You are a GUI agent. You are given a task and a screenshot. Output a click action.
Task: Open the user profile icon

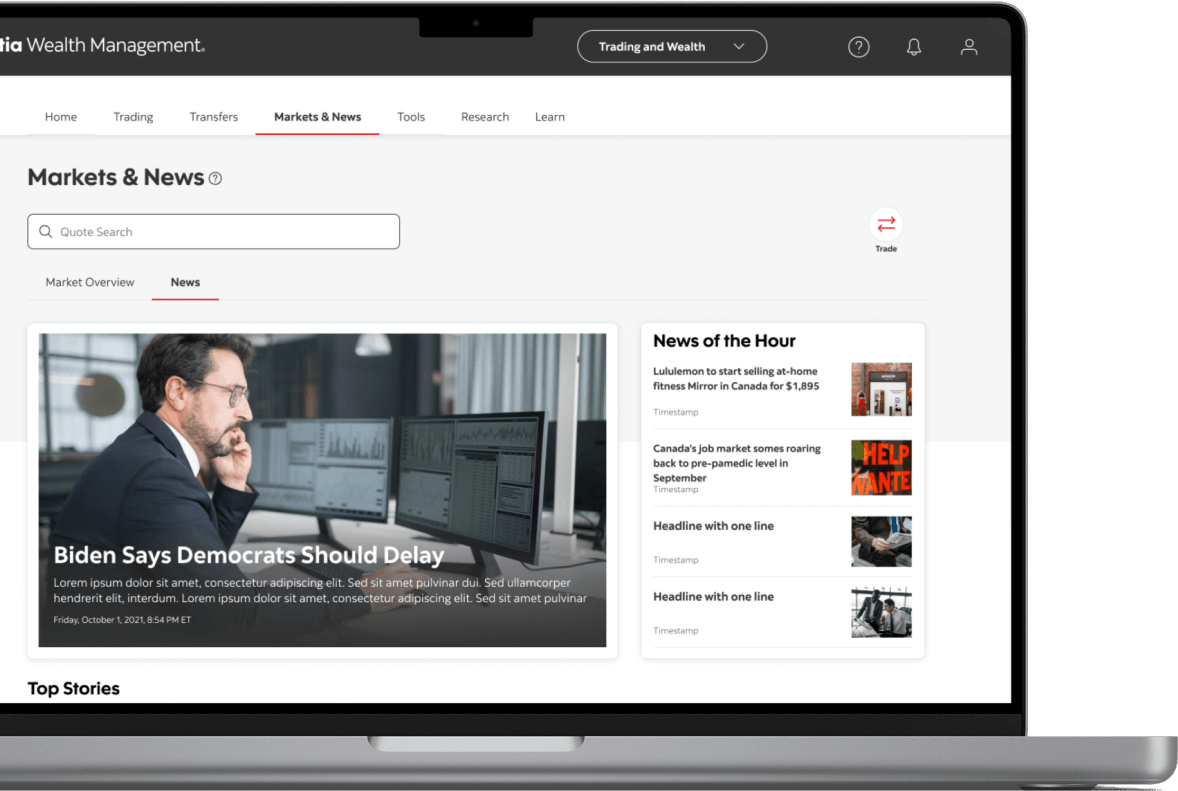pos(968,47)
